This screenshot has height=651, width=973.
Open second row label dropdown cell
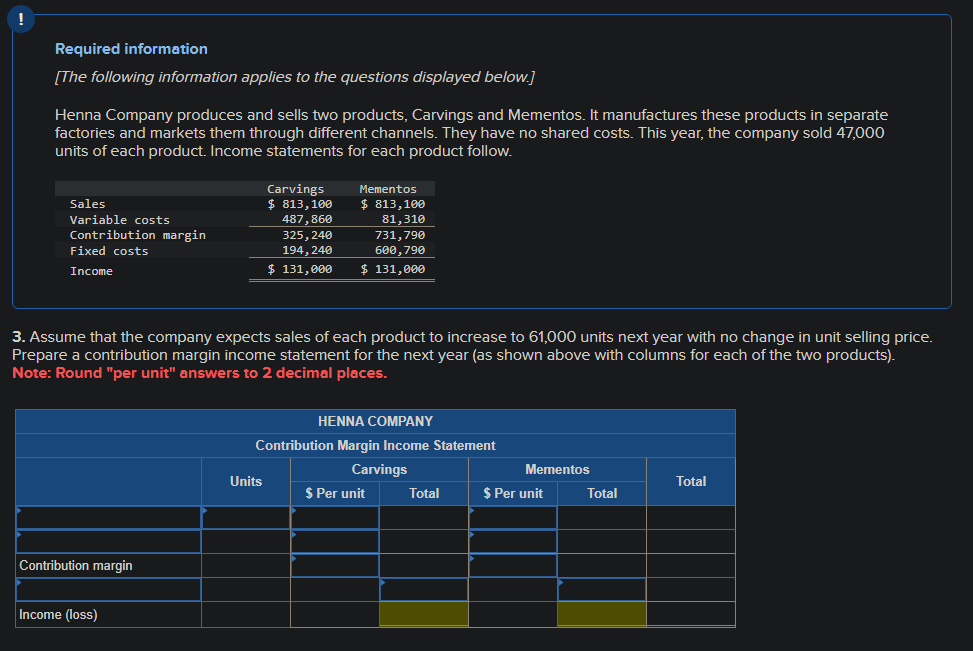[x=109, y=542]
